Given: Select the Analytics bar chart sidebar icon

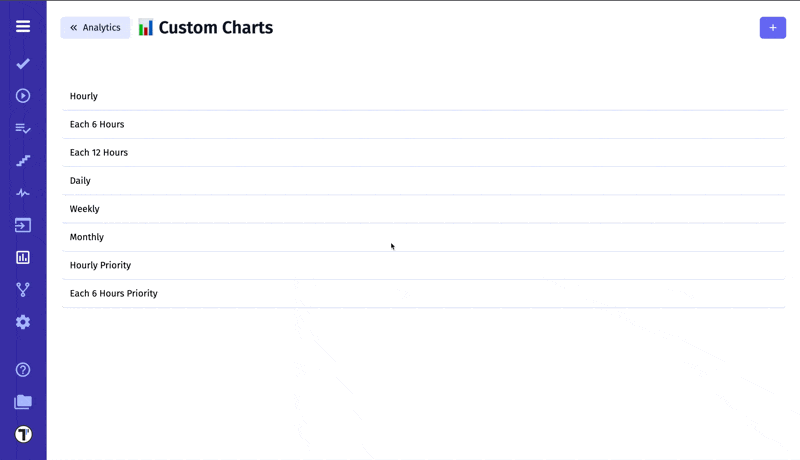Looking at the screenshot, I should pos(23,257).
